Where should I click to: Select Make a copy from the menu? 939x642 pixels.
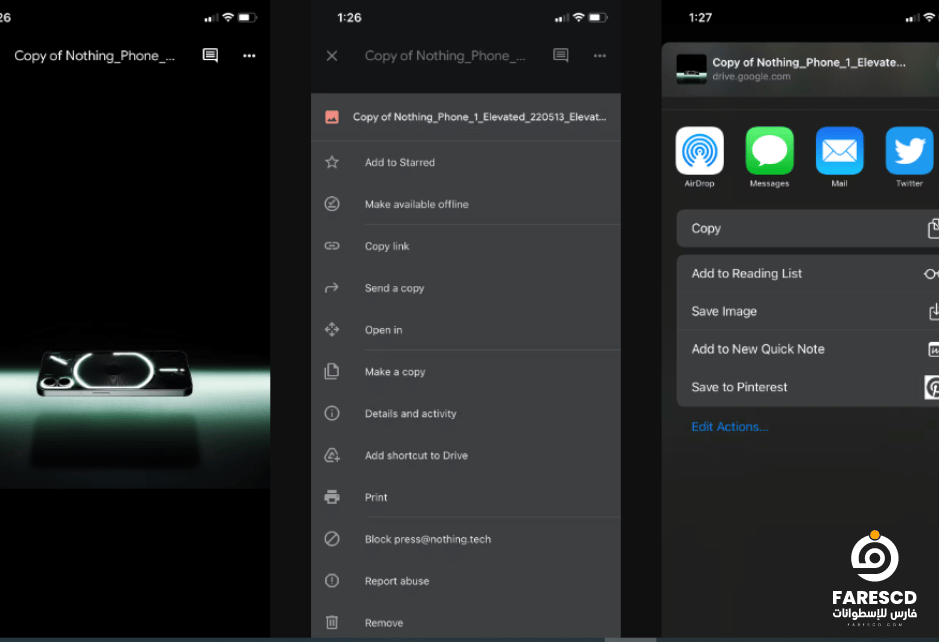pos(466,372)
